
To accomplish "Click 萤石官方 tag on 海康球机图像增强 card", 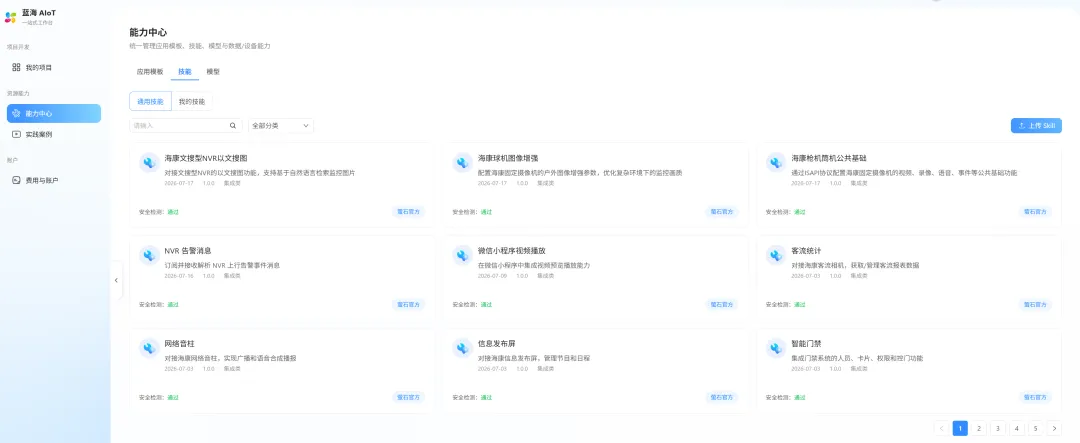I will coord(722,212).
